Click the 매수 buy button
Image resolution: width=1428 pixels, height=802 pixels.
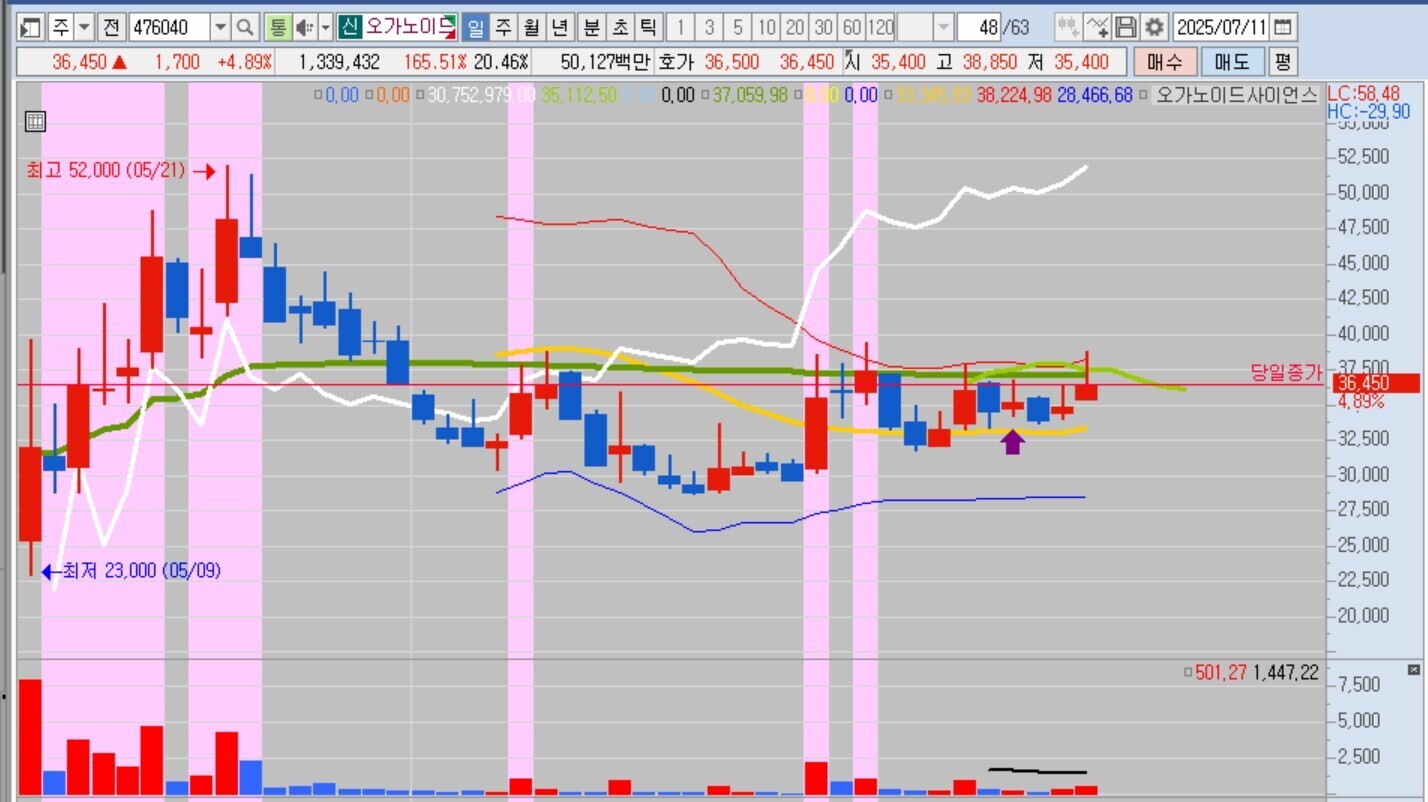tap(1164, 62)
